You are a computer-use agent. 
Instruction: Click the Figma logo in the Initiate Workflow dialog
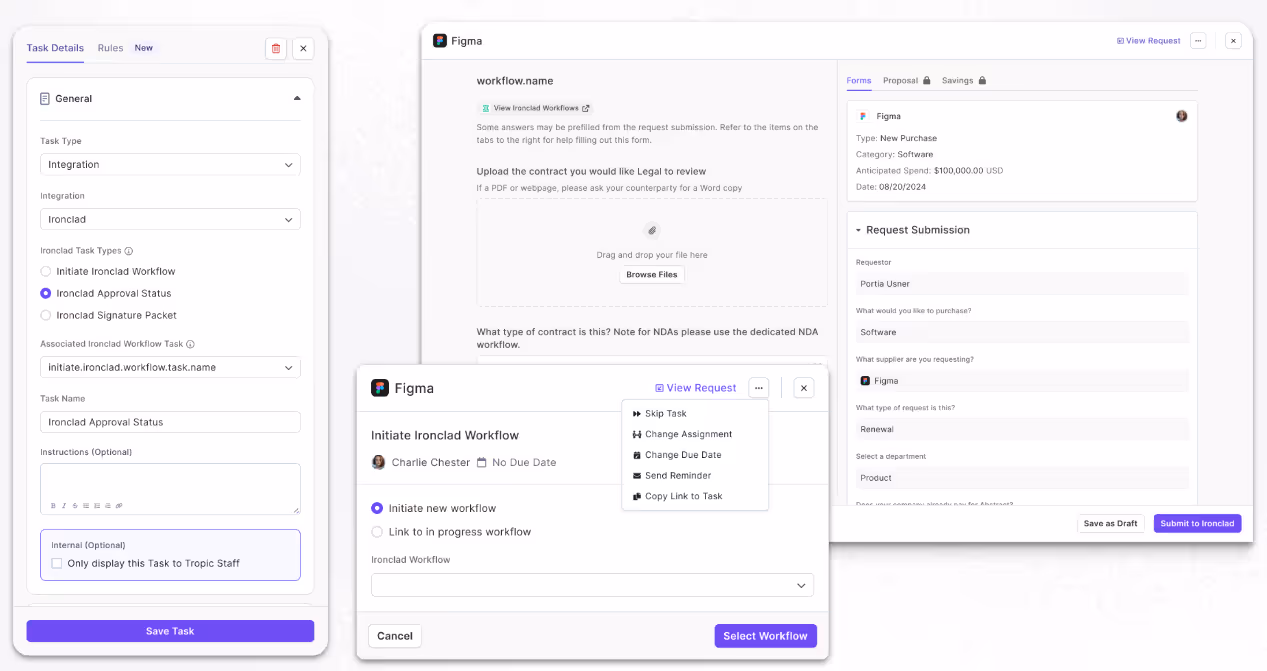click(x=380, y=388)
